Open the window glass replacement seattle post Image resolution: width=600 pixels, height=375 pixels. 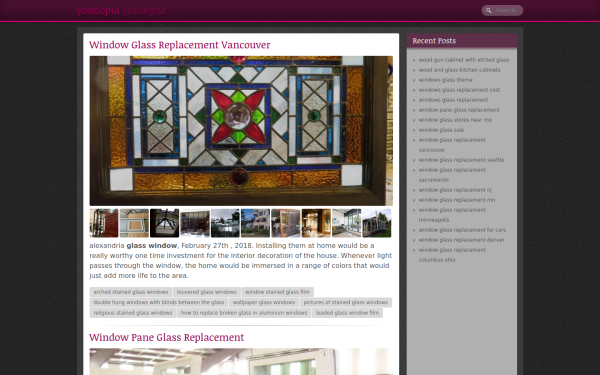point(461,160)
